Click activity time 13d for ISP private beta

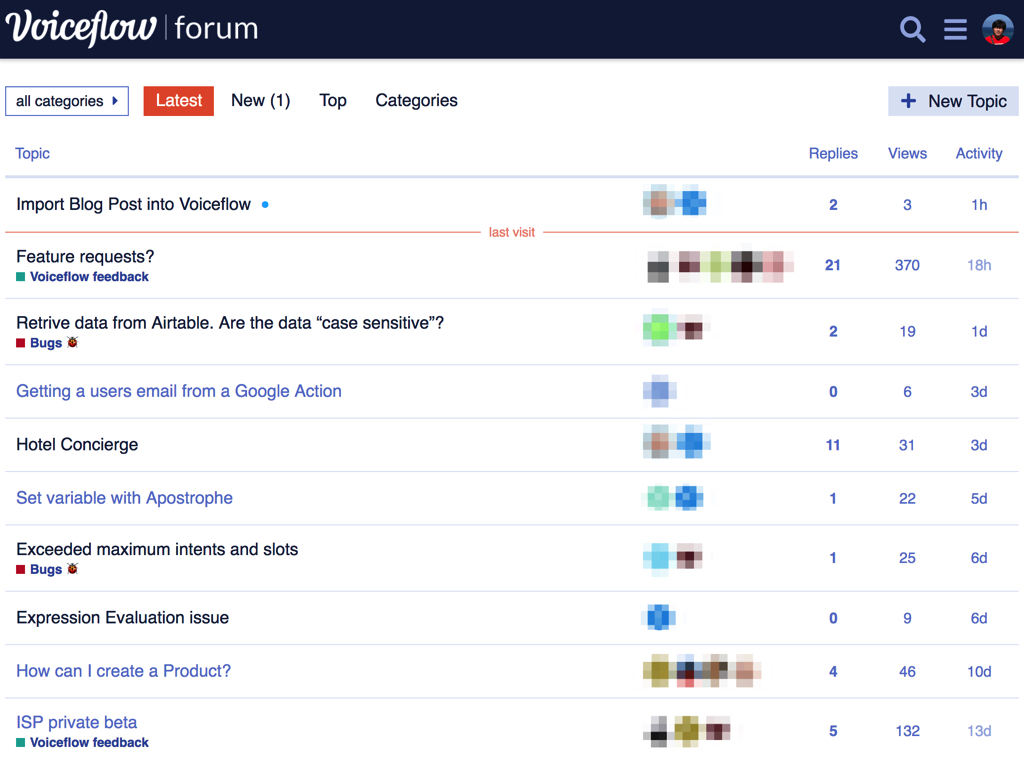(x=979, y=731)
